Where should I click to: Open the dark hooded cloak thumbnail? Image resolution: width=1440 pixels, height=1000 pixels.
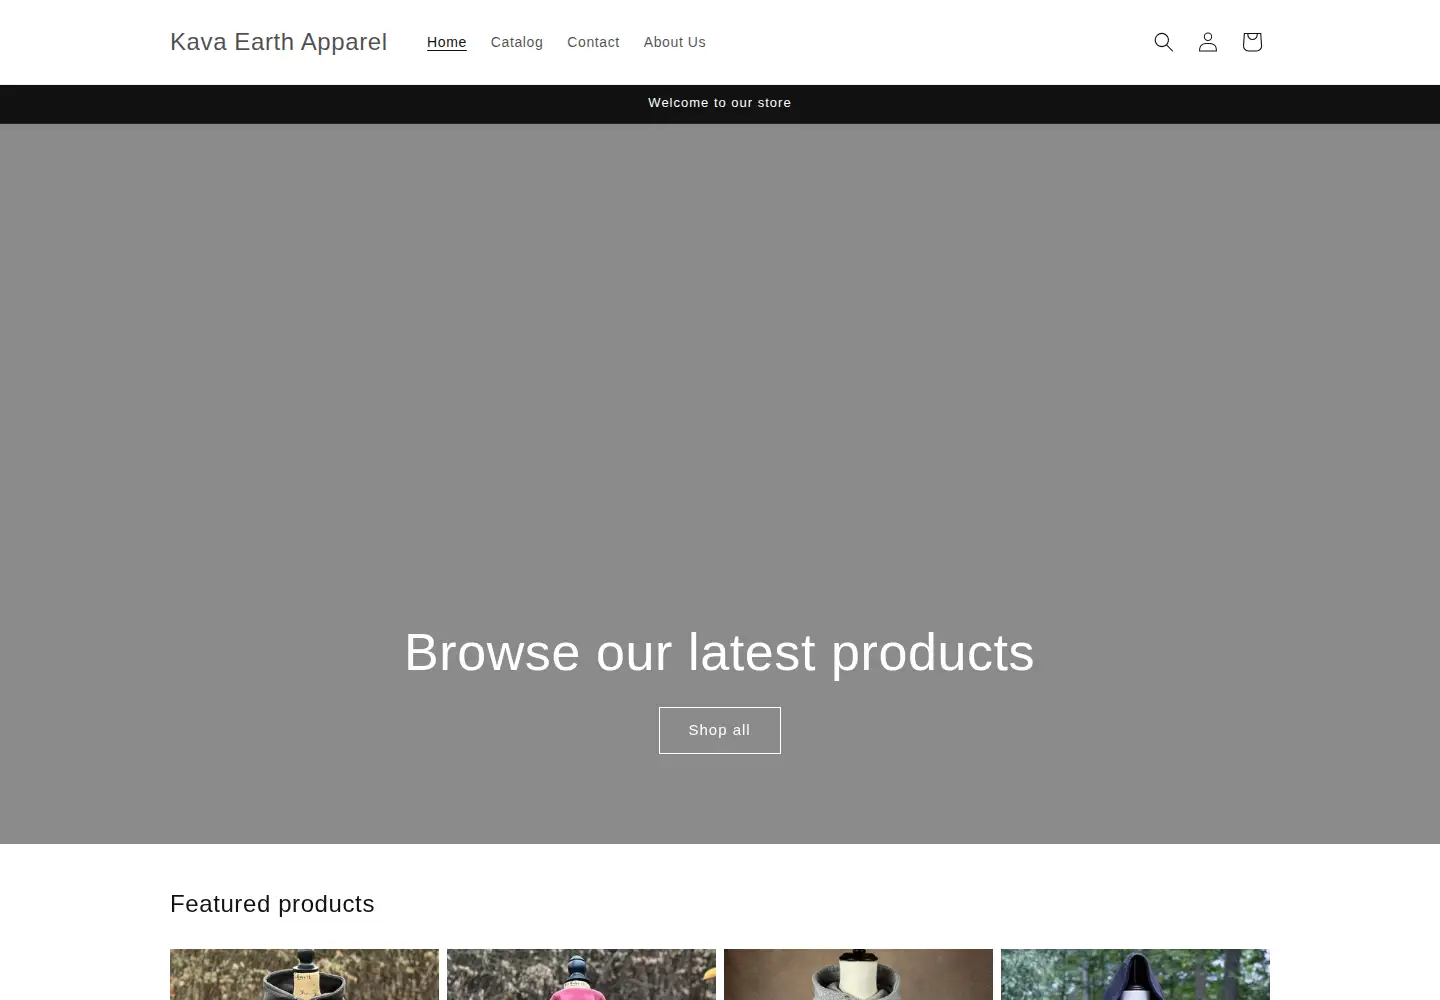[x=1135, y=975]
